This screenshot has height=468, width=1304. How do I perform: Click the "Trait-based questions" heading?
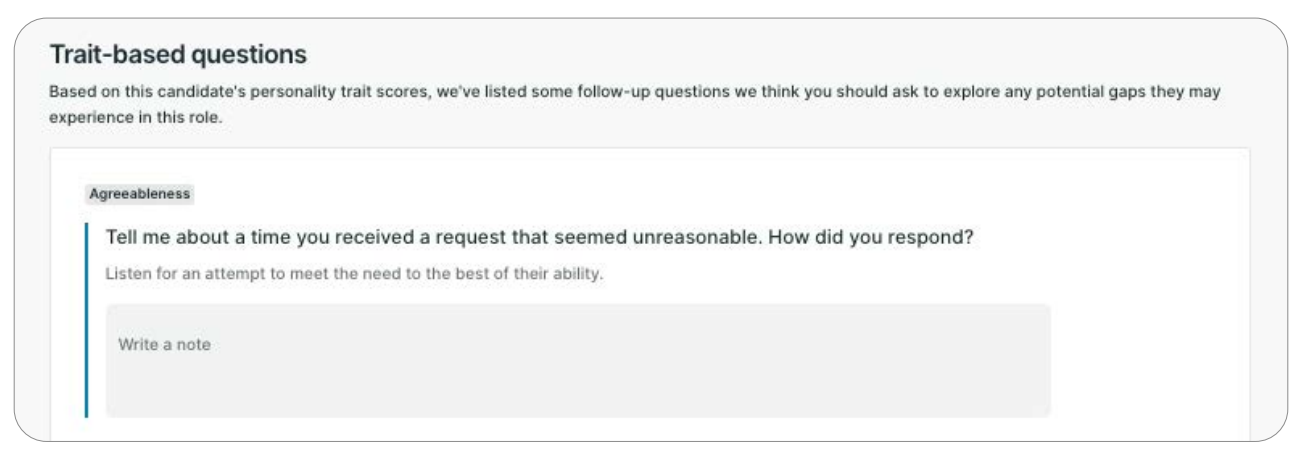click(178, 53)
